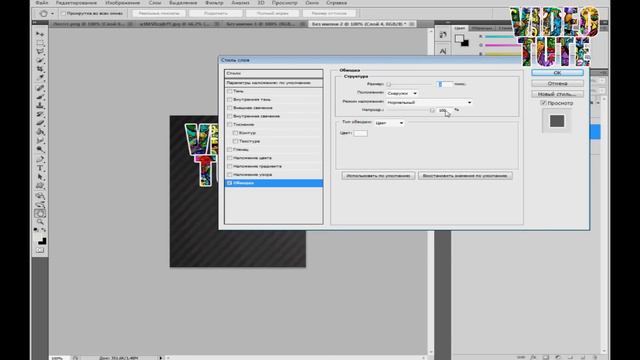640x360 pixels.
Task: Toggle Прокрутка во всех окнах checkbox
Action: click(63, 13)
